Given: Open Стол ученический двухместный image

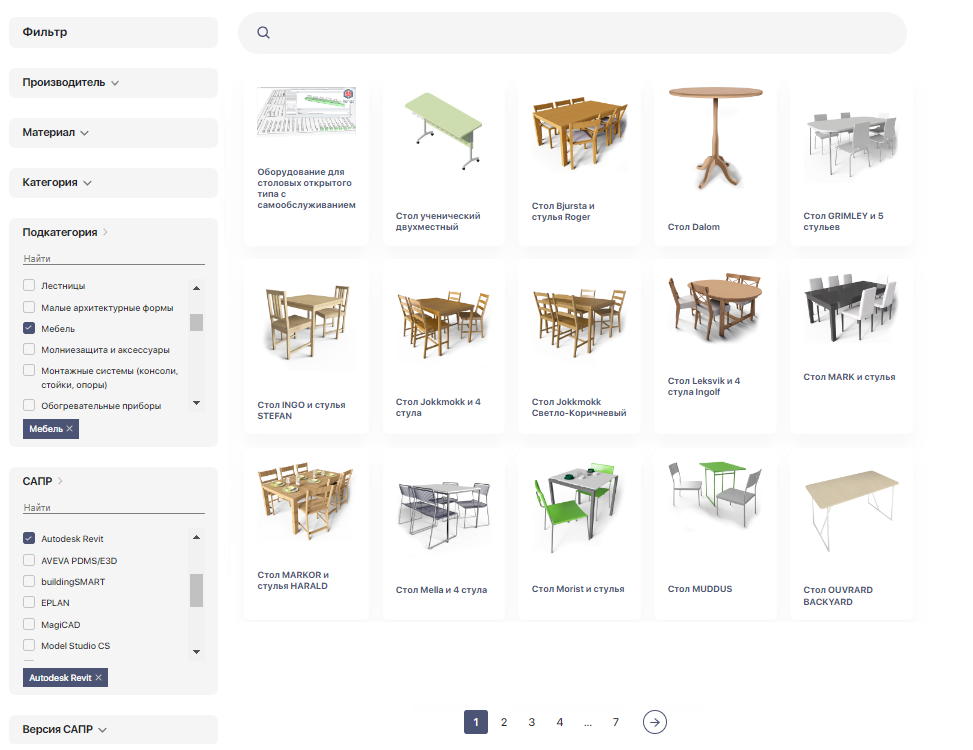Looking at the screenshot, I should click(x=443, y=131).
